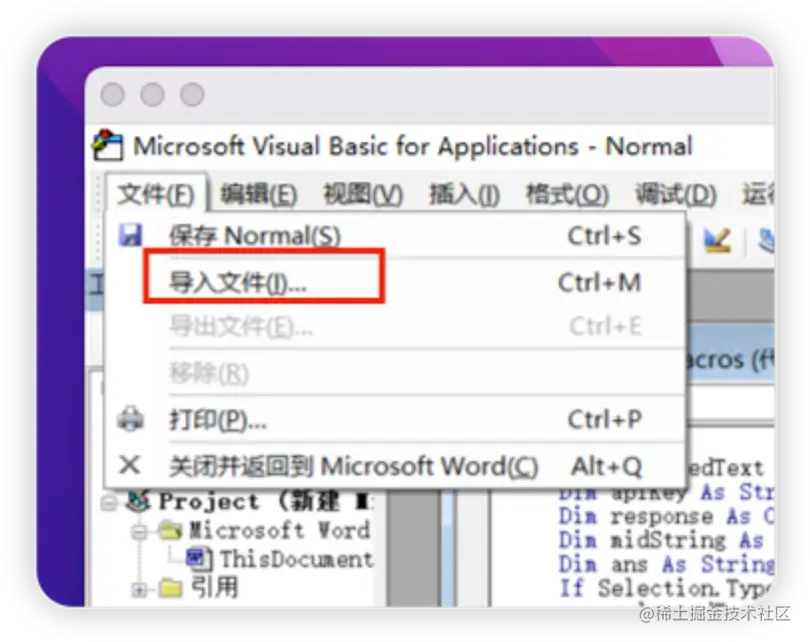810x642 pixels.
Task: Open the 视图(V) menu
Action: click(x=363, y=195)
